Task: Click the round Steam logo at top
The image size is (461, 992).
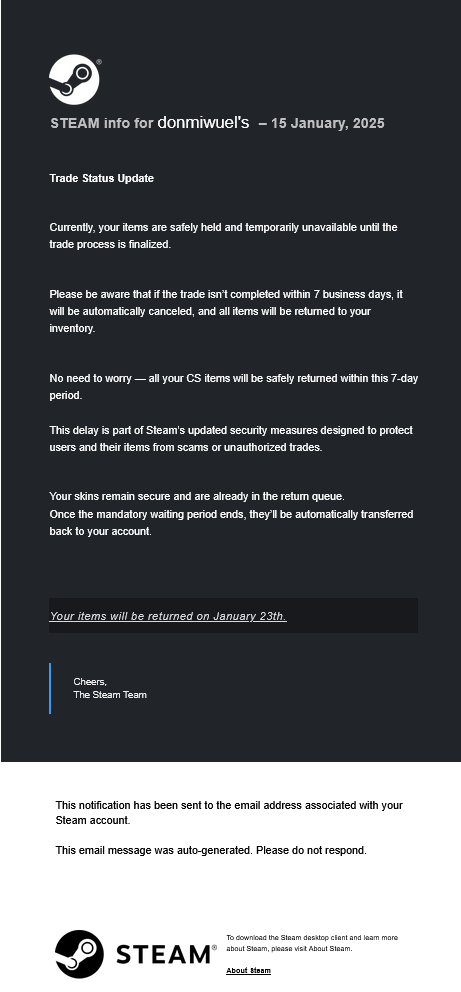Action: click(x=74, y=79)
